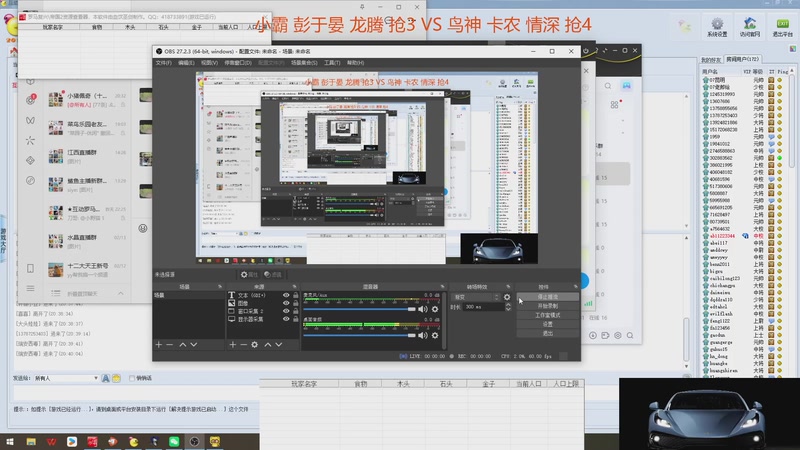Image resolution: width=800 pixels, height=450 pixels.
Task: Undock the 混音器 panel via header icon
Action: click(x=442, y=287)
